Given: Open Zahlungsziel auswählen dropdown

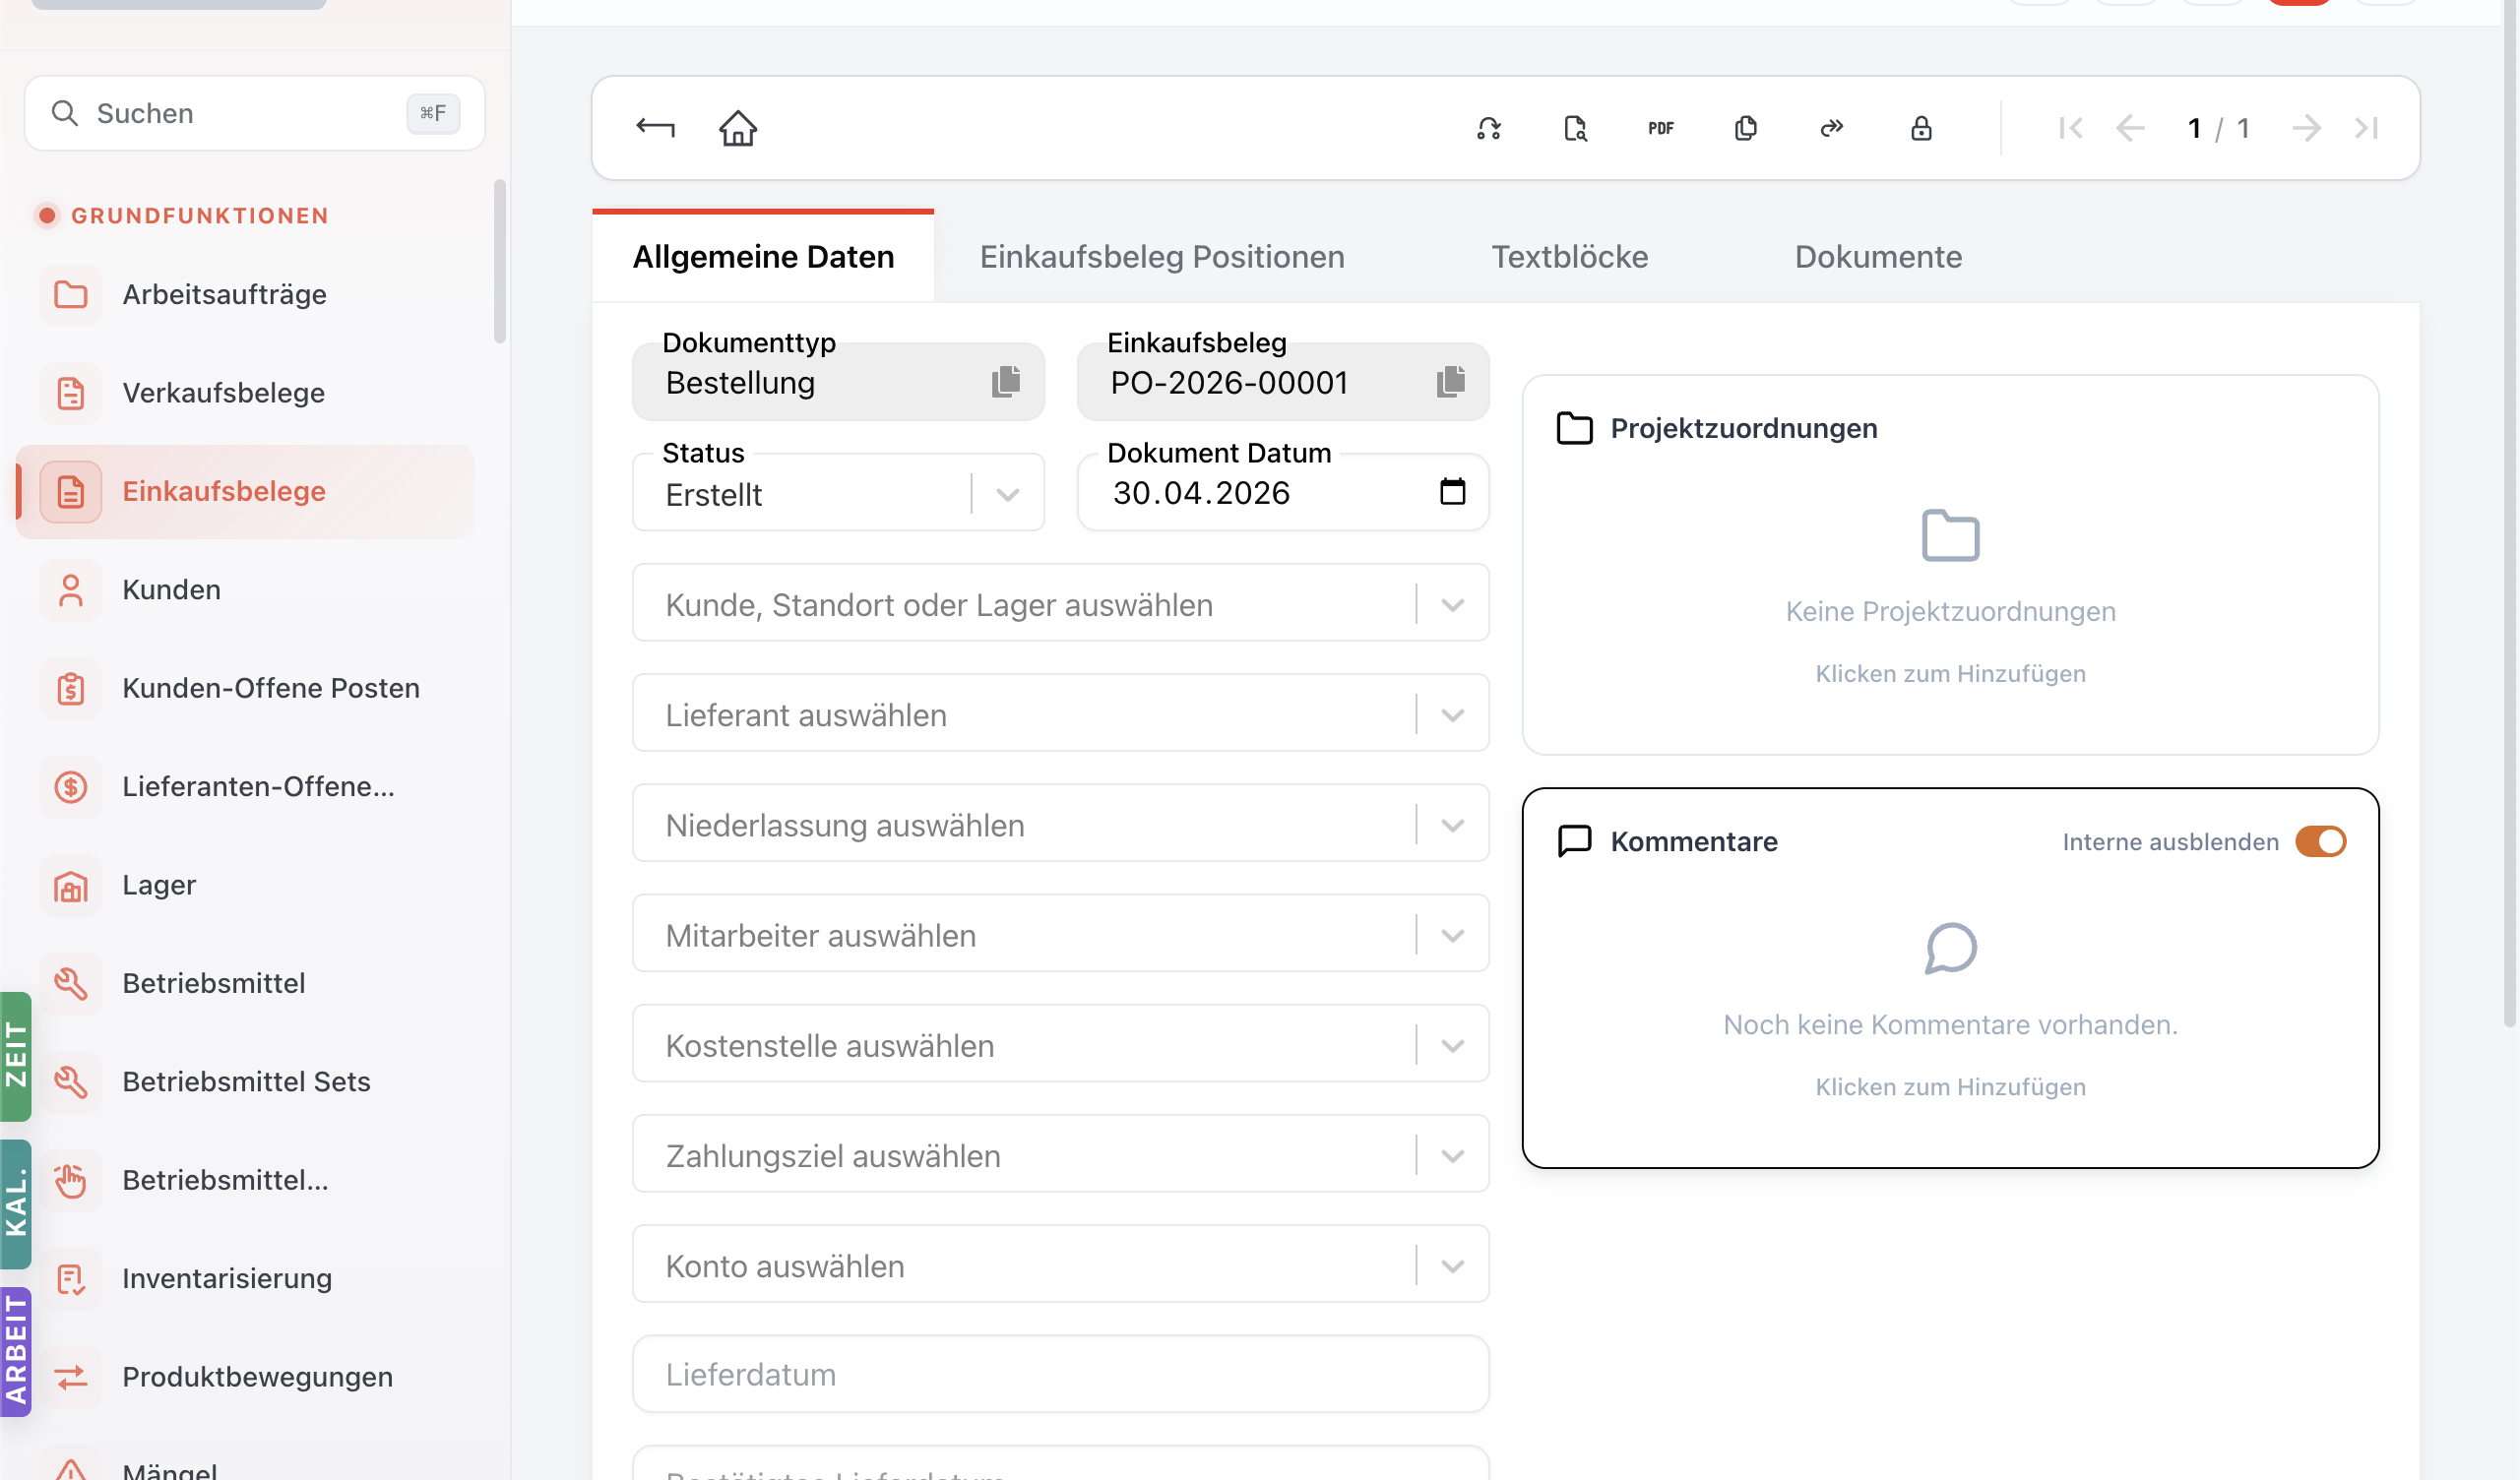Looking at the screenshot, I should pos(1060,1154).
